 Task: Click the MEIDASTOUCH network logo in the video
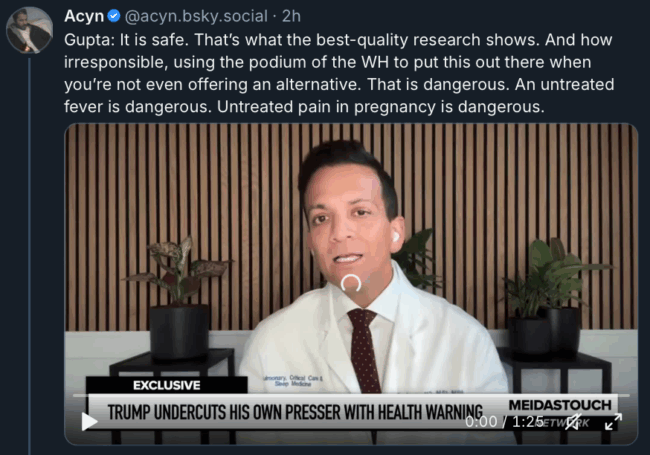click(x=560, y=412)
